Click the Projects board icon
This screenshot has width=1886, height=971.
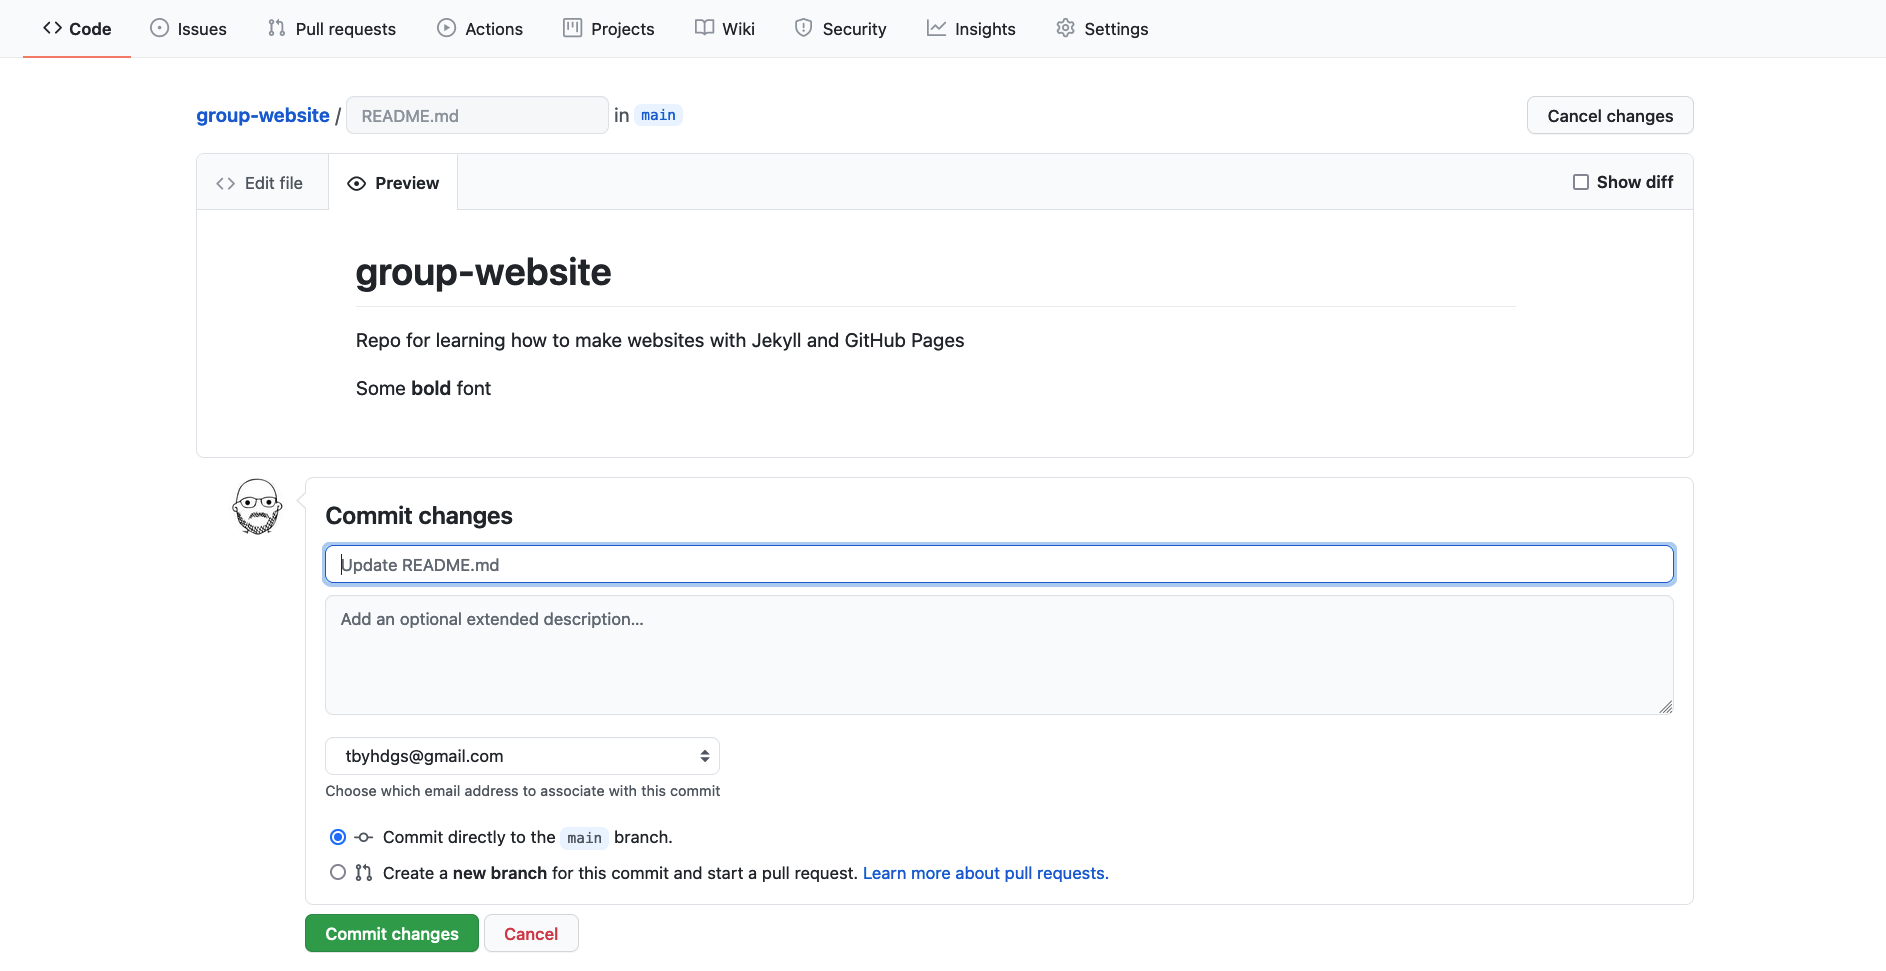pos(573,28)
